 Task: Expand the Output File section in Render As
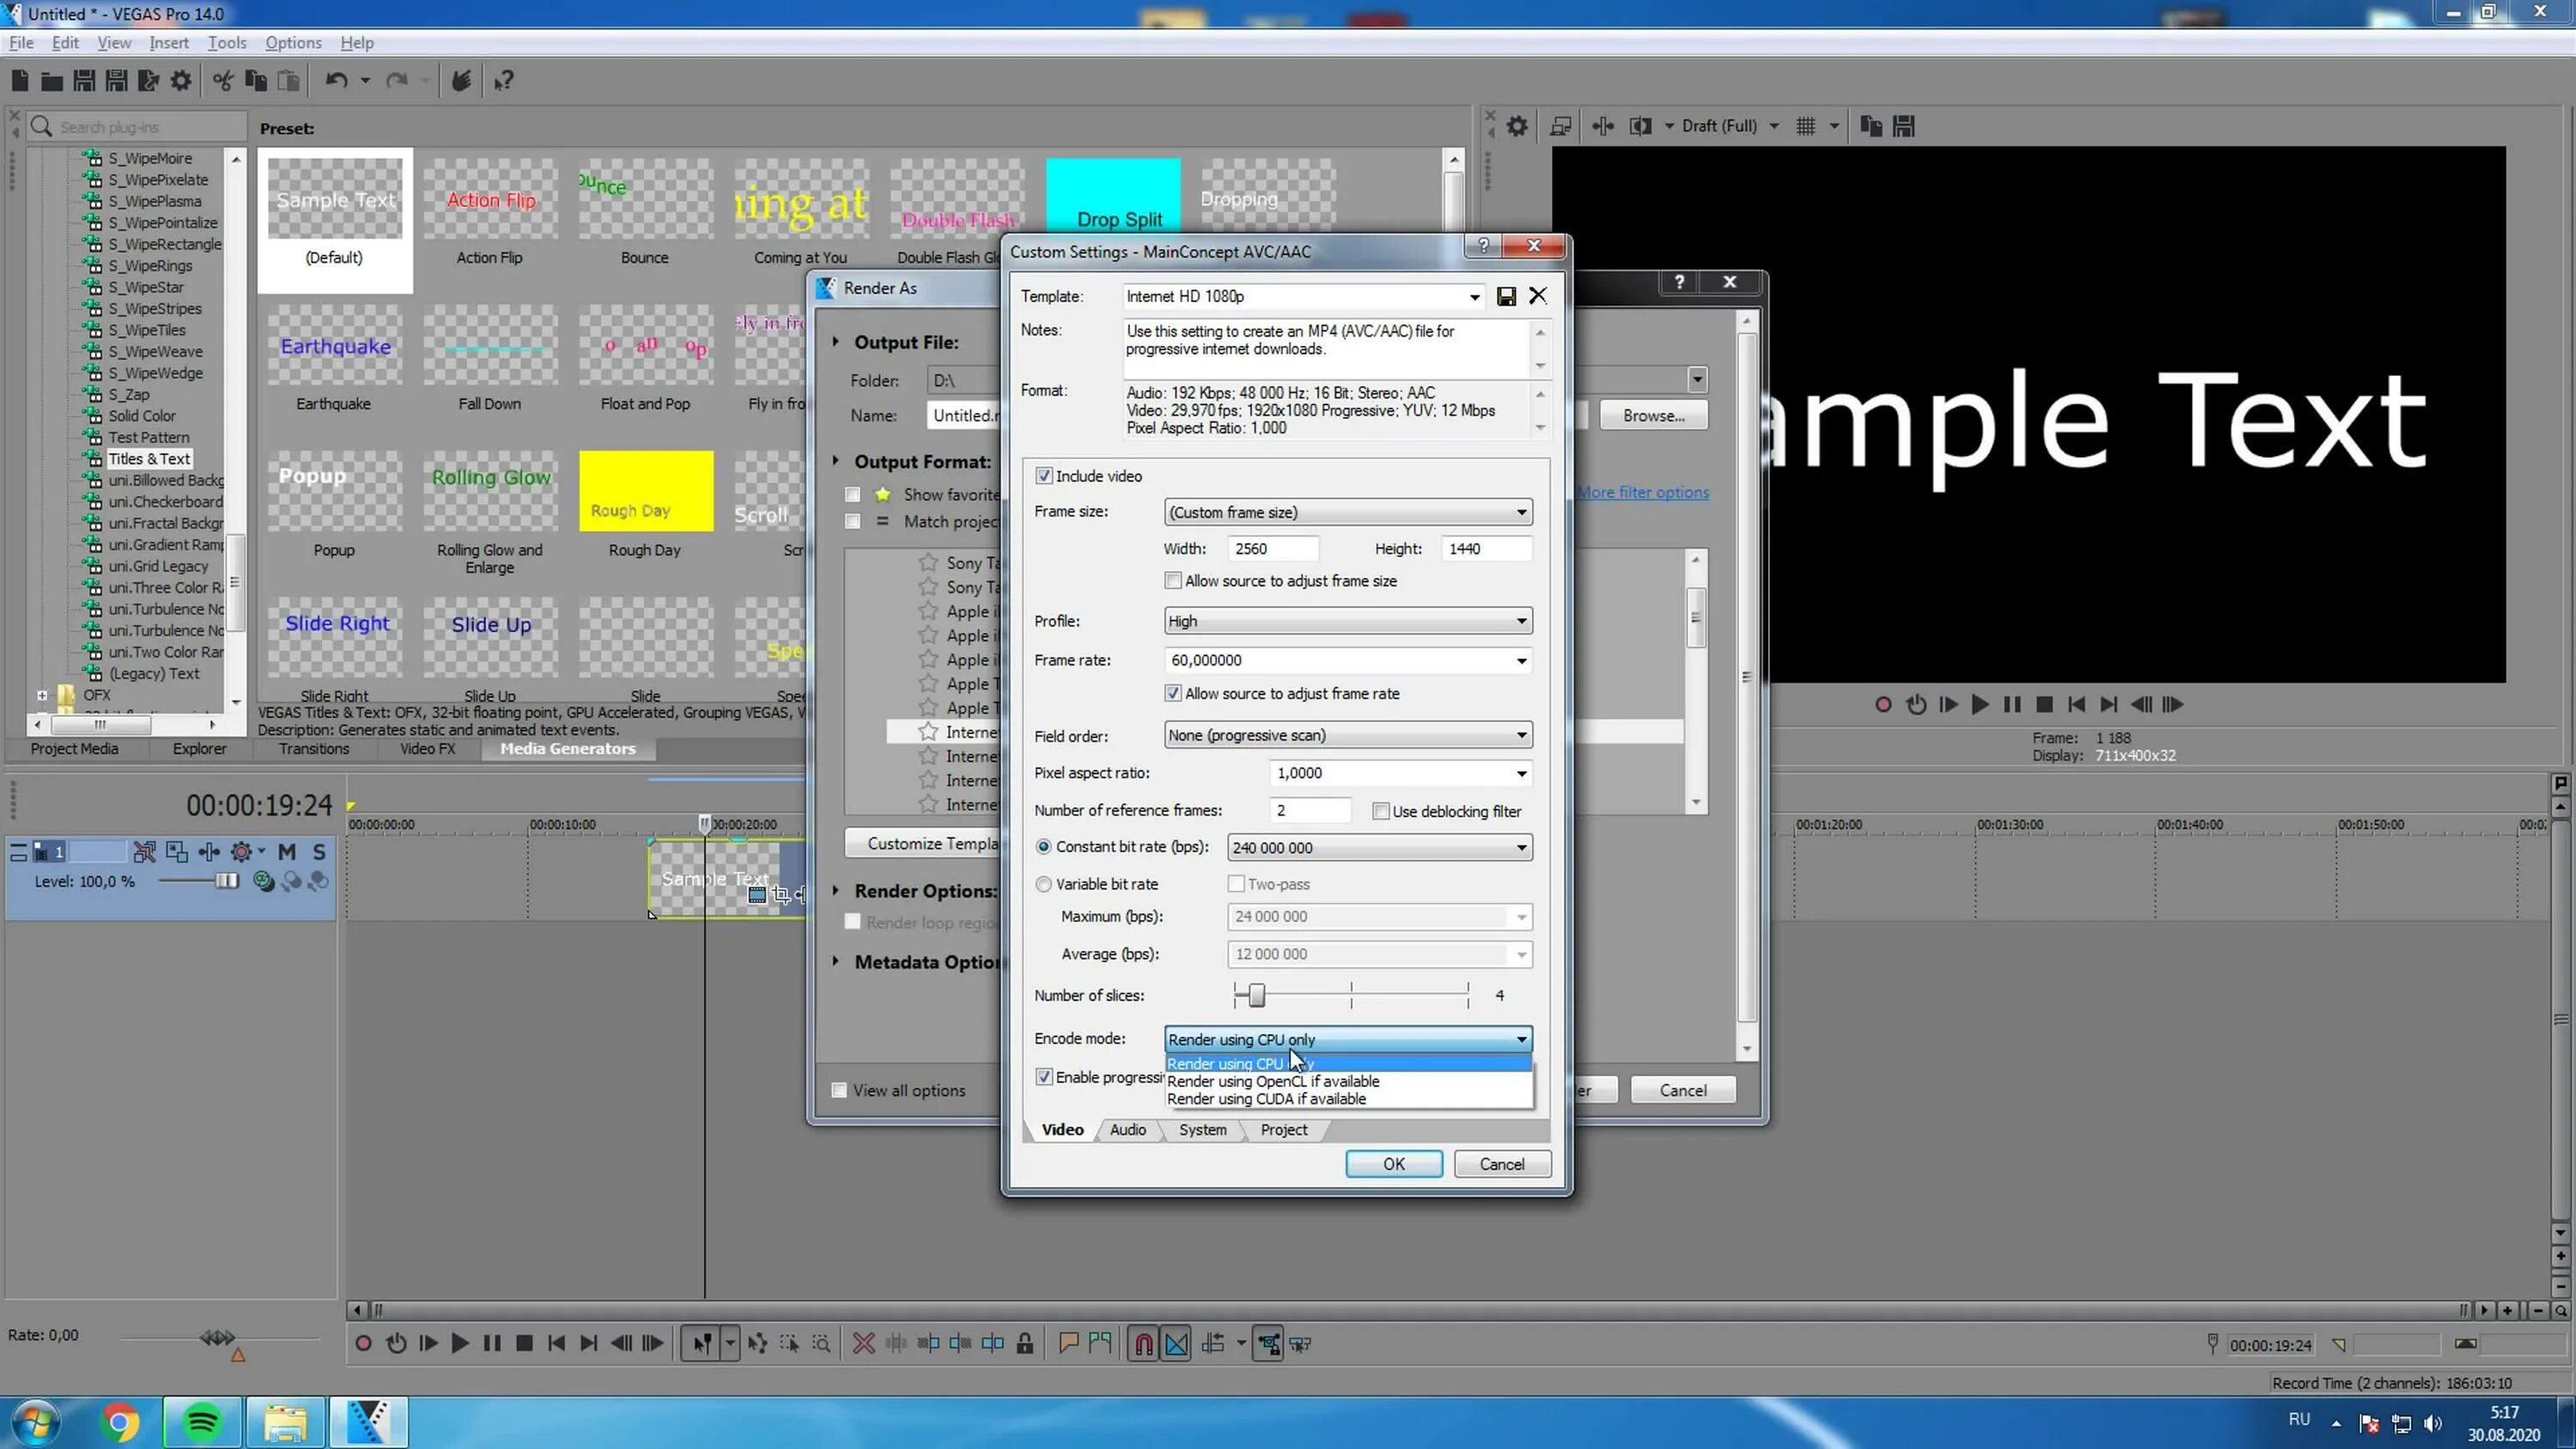(836, 342)
